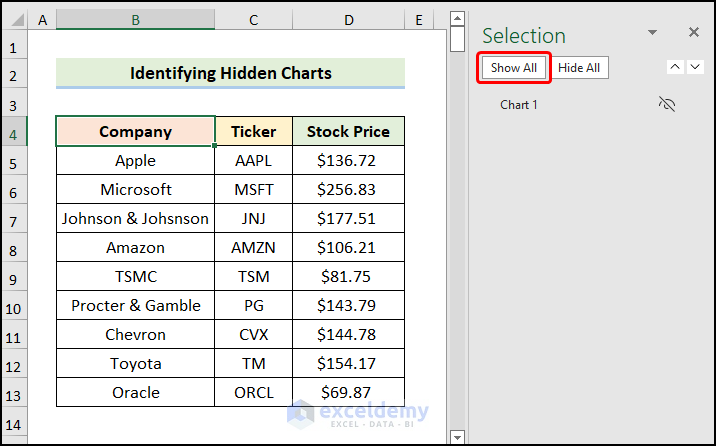
Task: Open the Selection pane options dropdown
Action: point(653,32)
